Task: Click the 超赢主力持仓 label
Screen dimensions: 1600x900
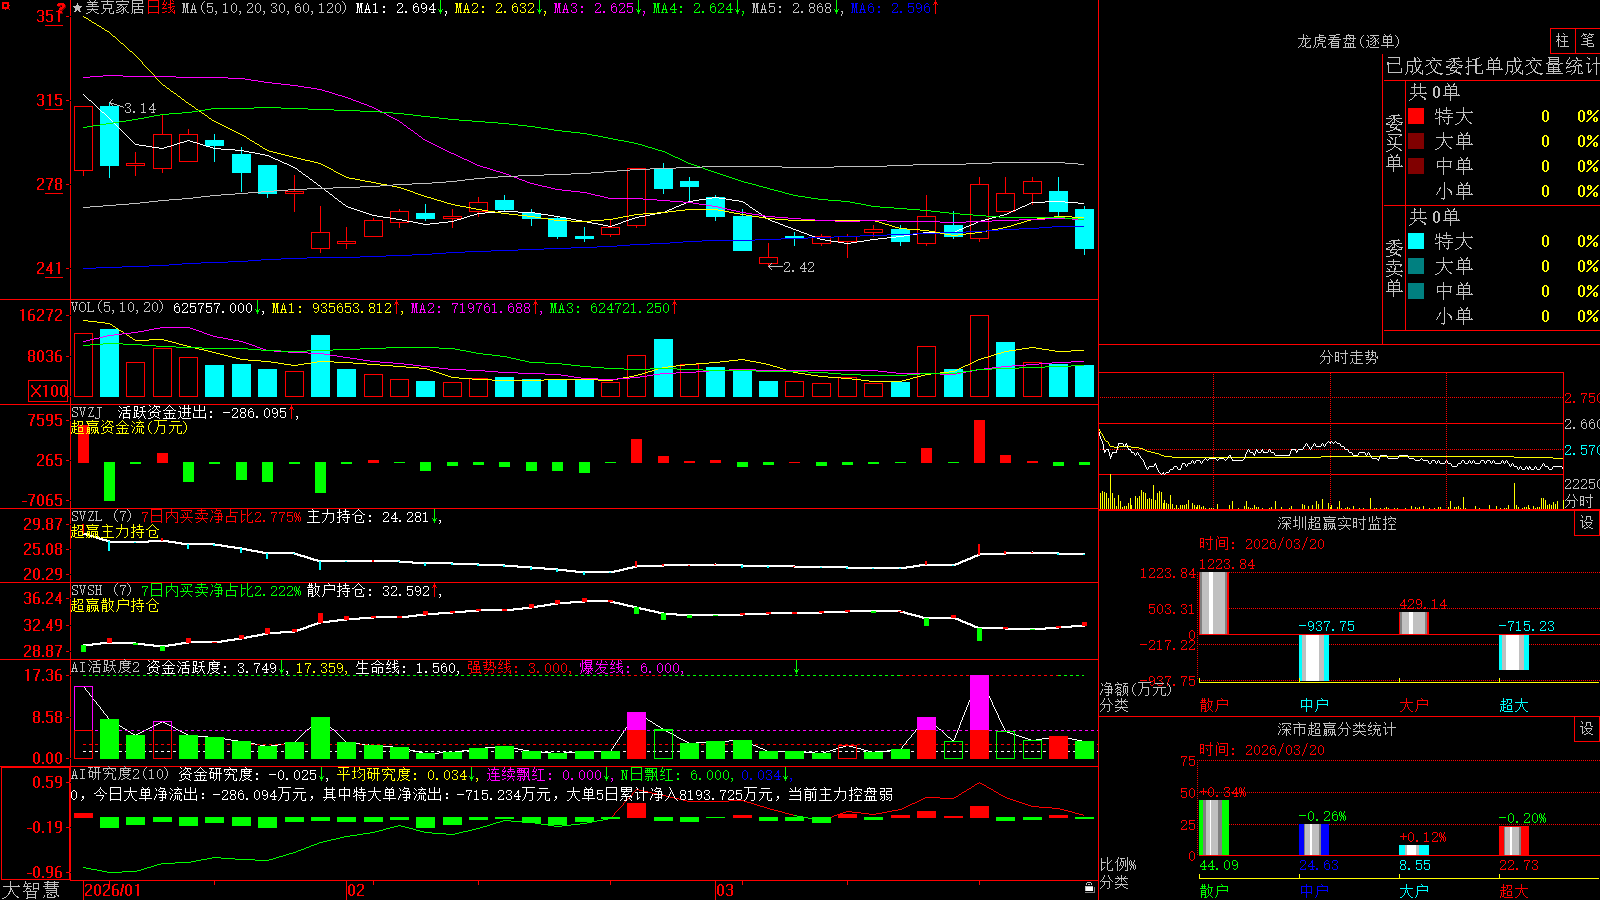Action: pyautogui.click(x=115, y=531)
